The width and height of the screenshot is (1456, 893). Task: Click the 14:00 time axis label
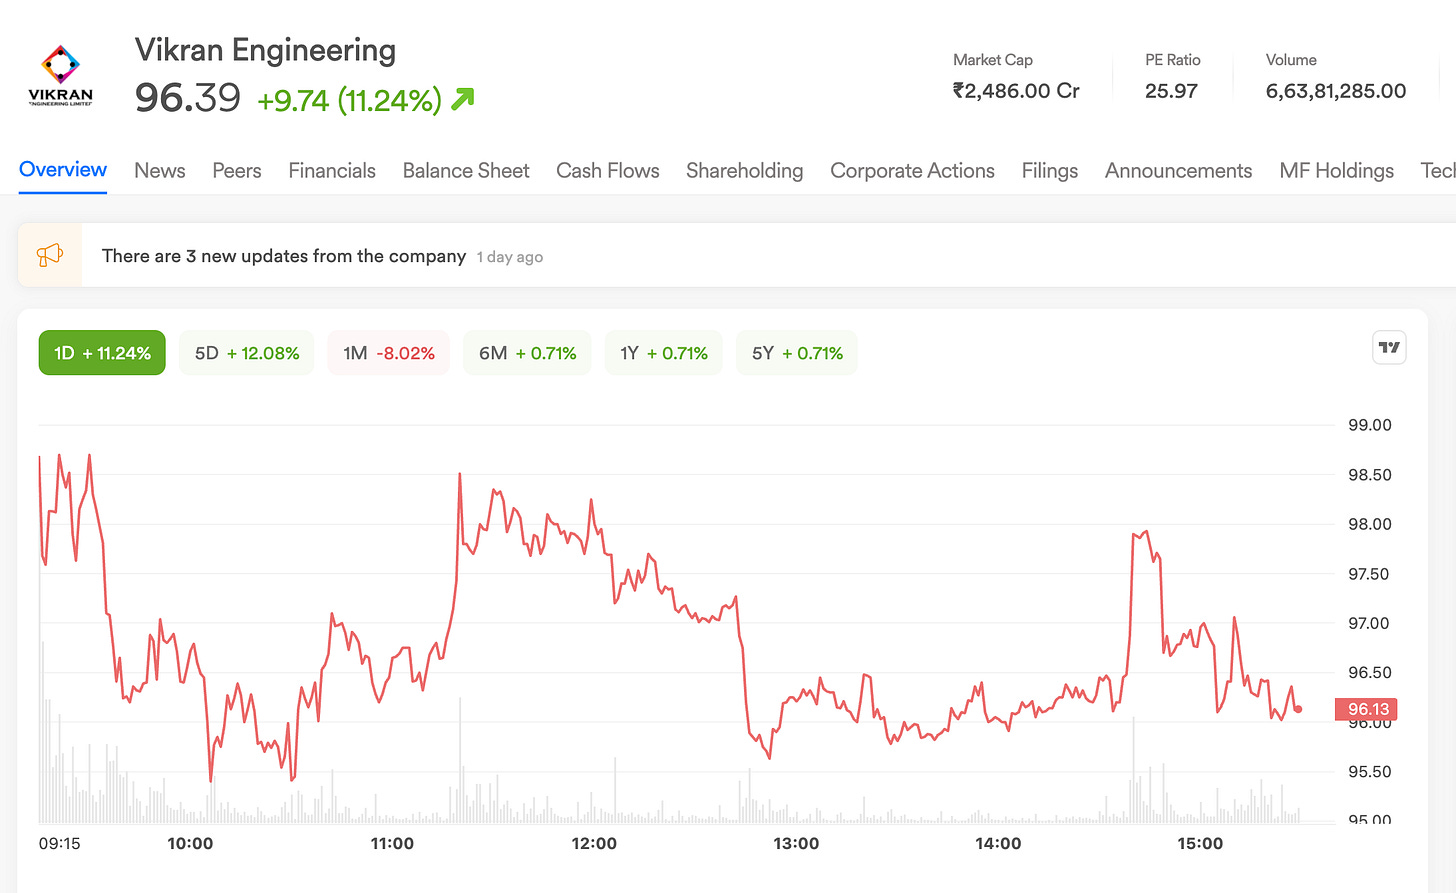[998, 843]
